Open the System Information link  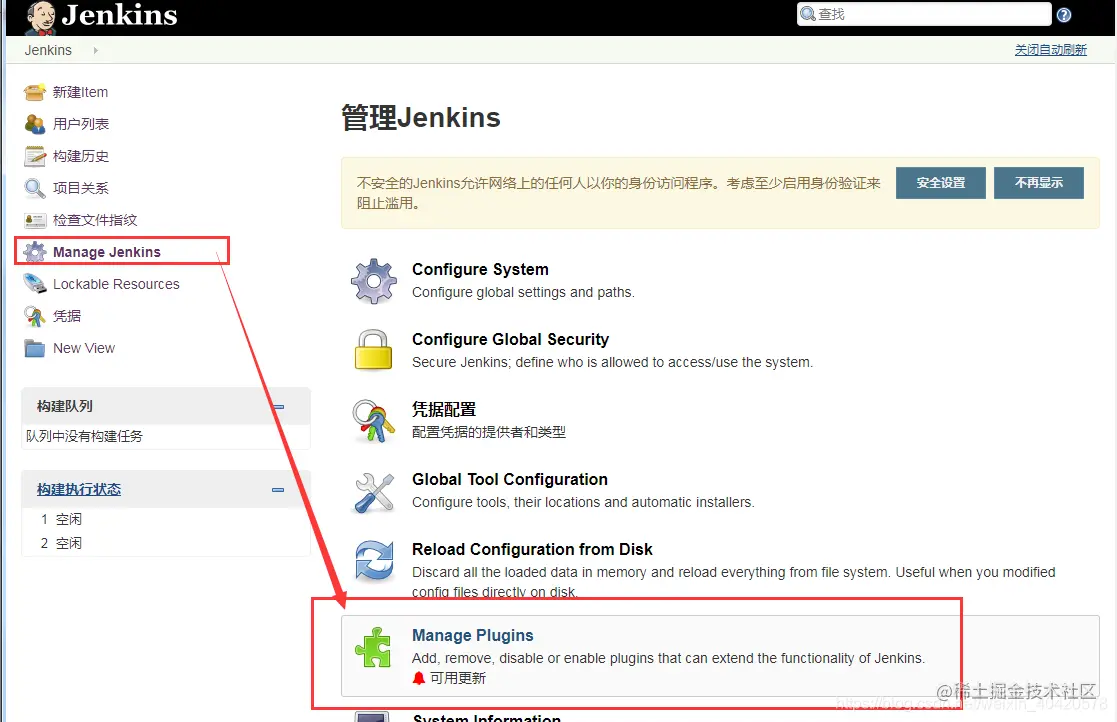(487, 717)
